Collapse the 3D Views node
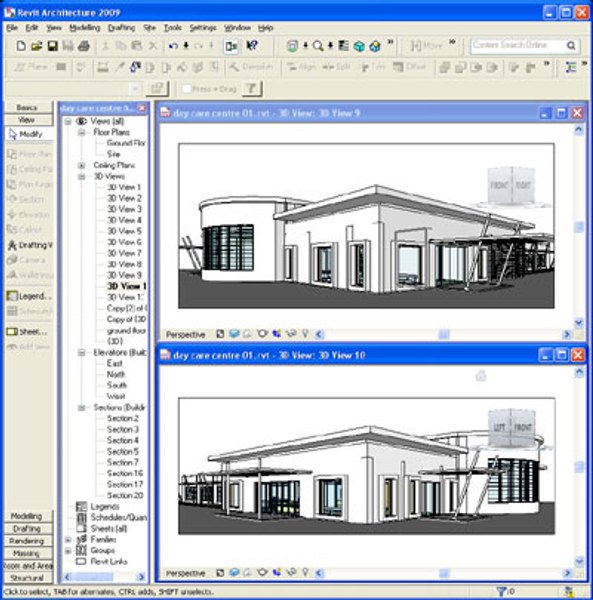This screenshot has width=593, height=600. pyautogui.click(x=81, y=177)
